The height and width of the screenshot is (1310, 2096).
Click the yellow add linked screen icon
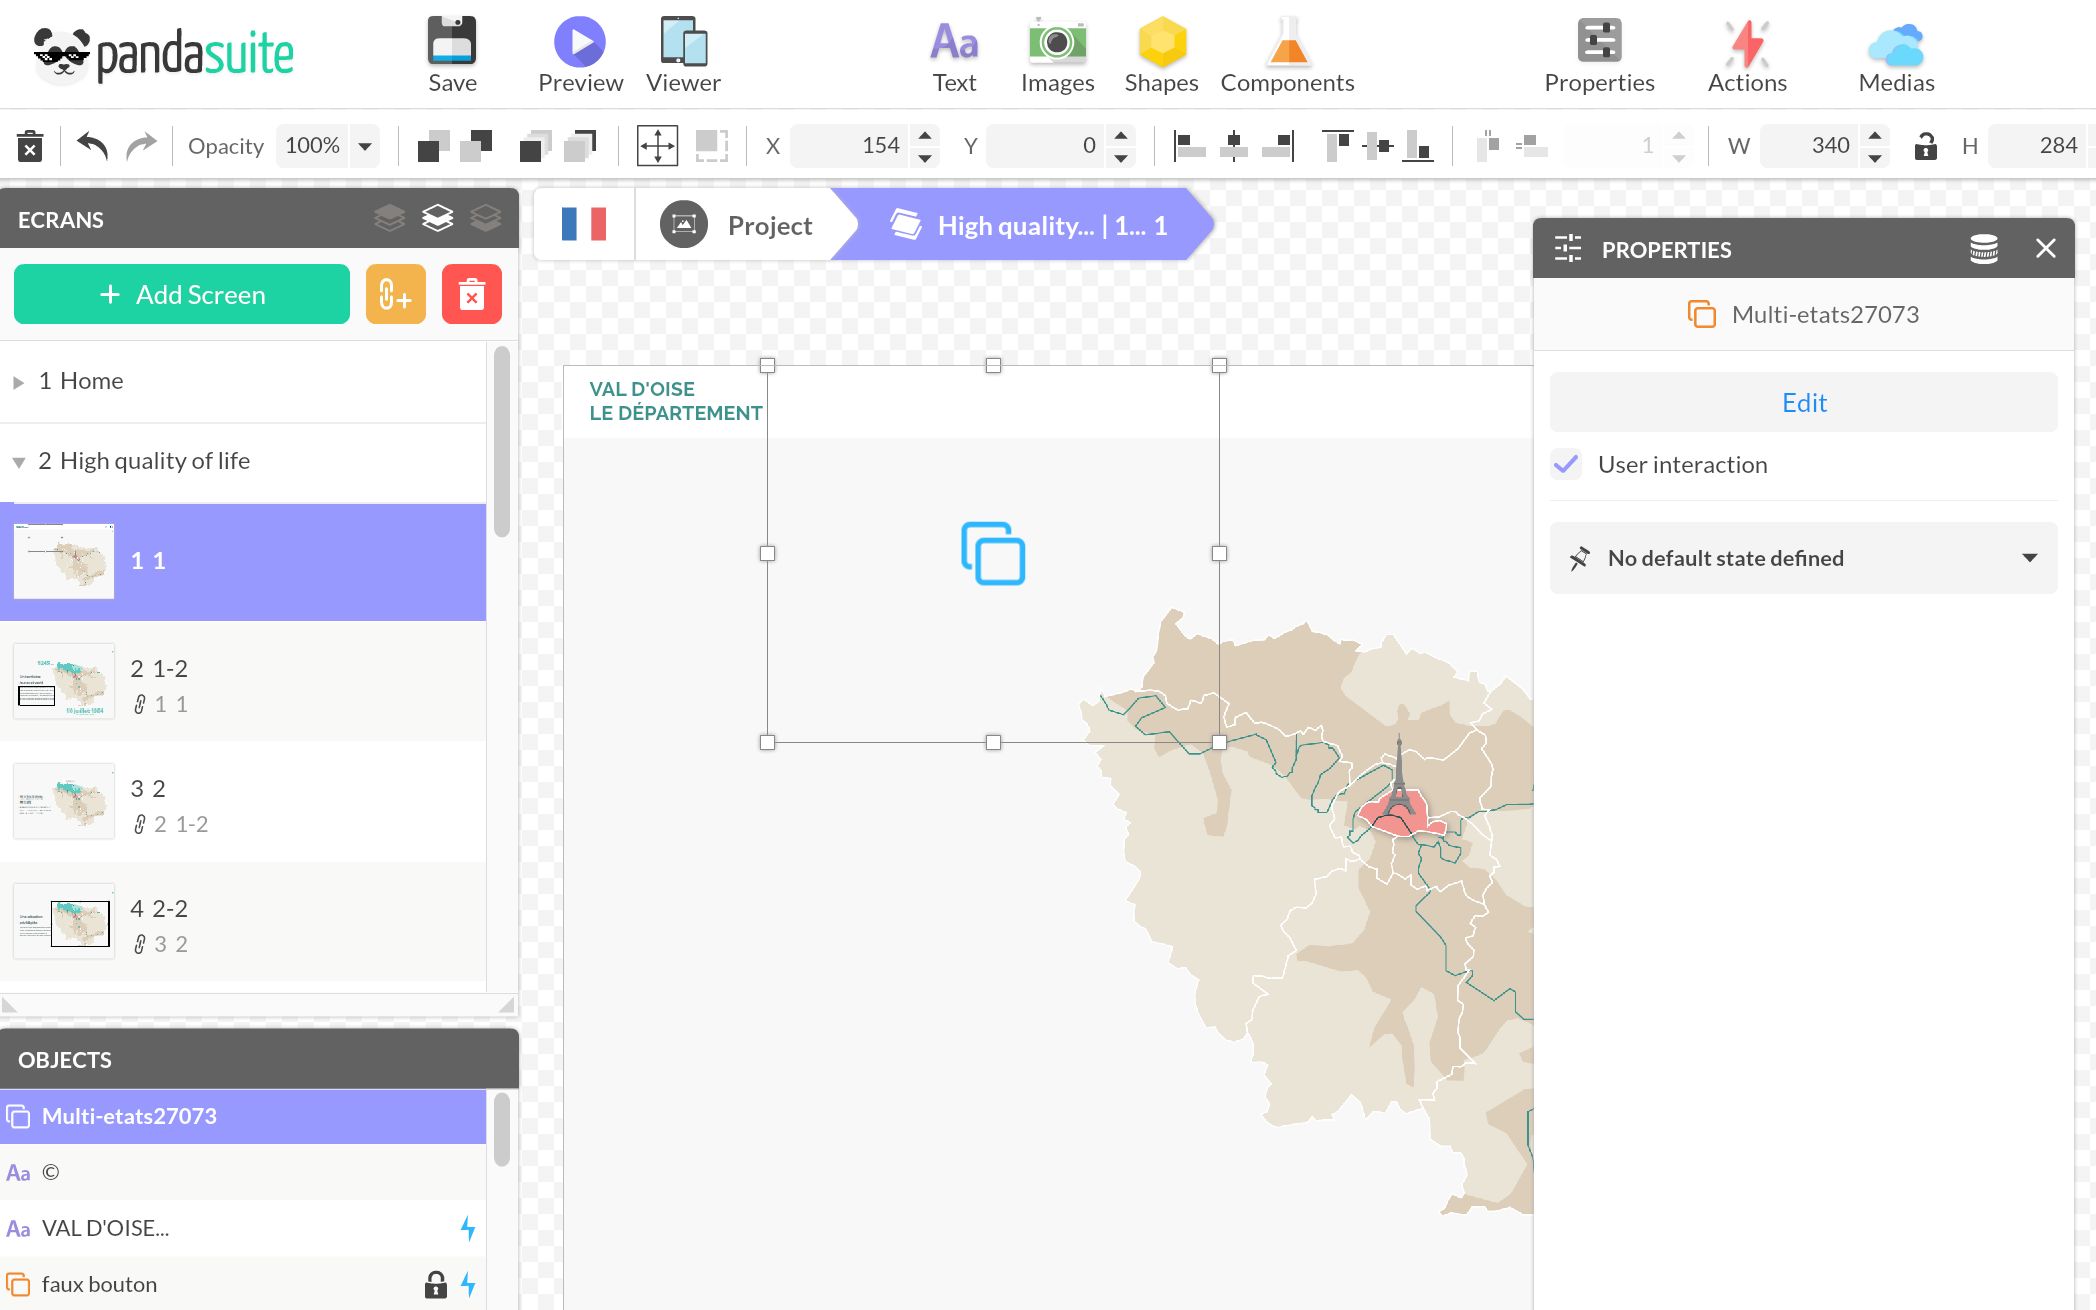pos(396,295)
